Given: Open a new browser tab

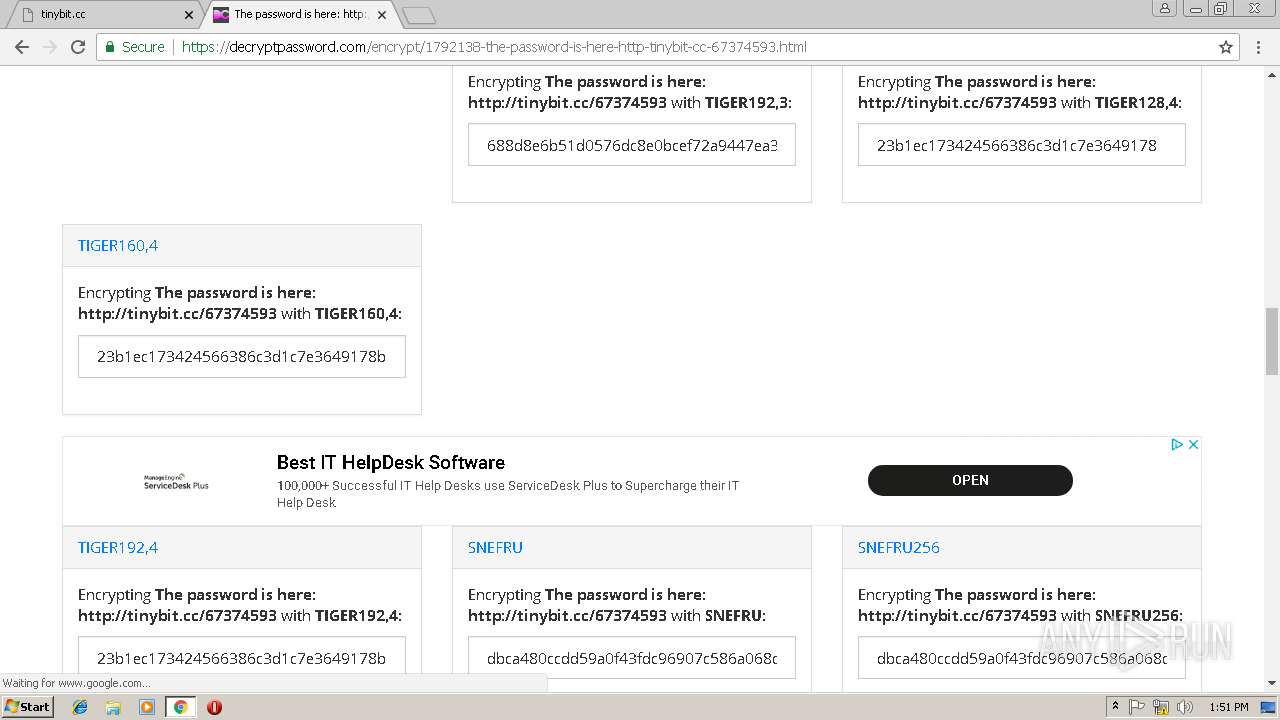Looking at the screenshot, I should [x=419, y=15].
